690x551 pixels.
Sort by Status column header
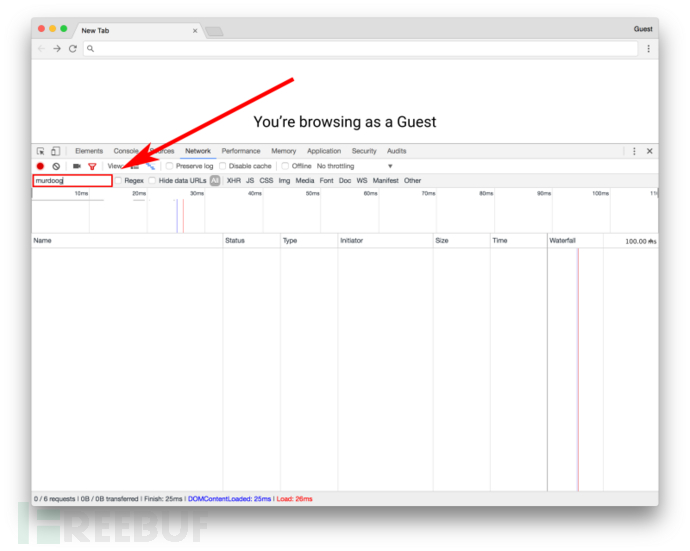click(x=251, y=241)
